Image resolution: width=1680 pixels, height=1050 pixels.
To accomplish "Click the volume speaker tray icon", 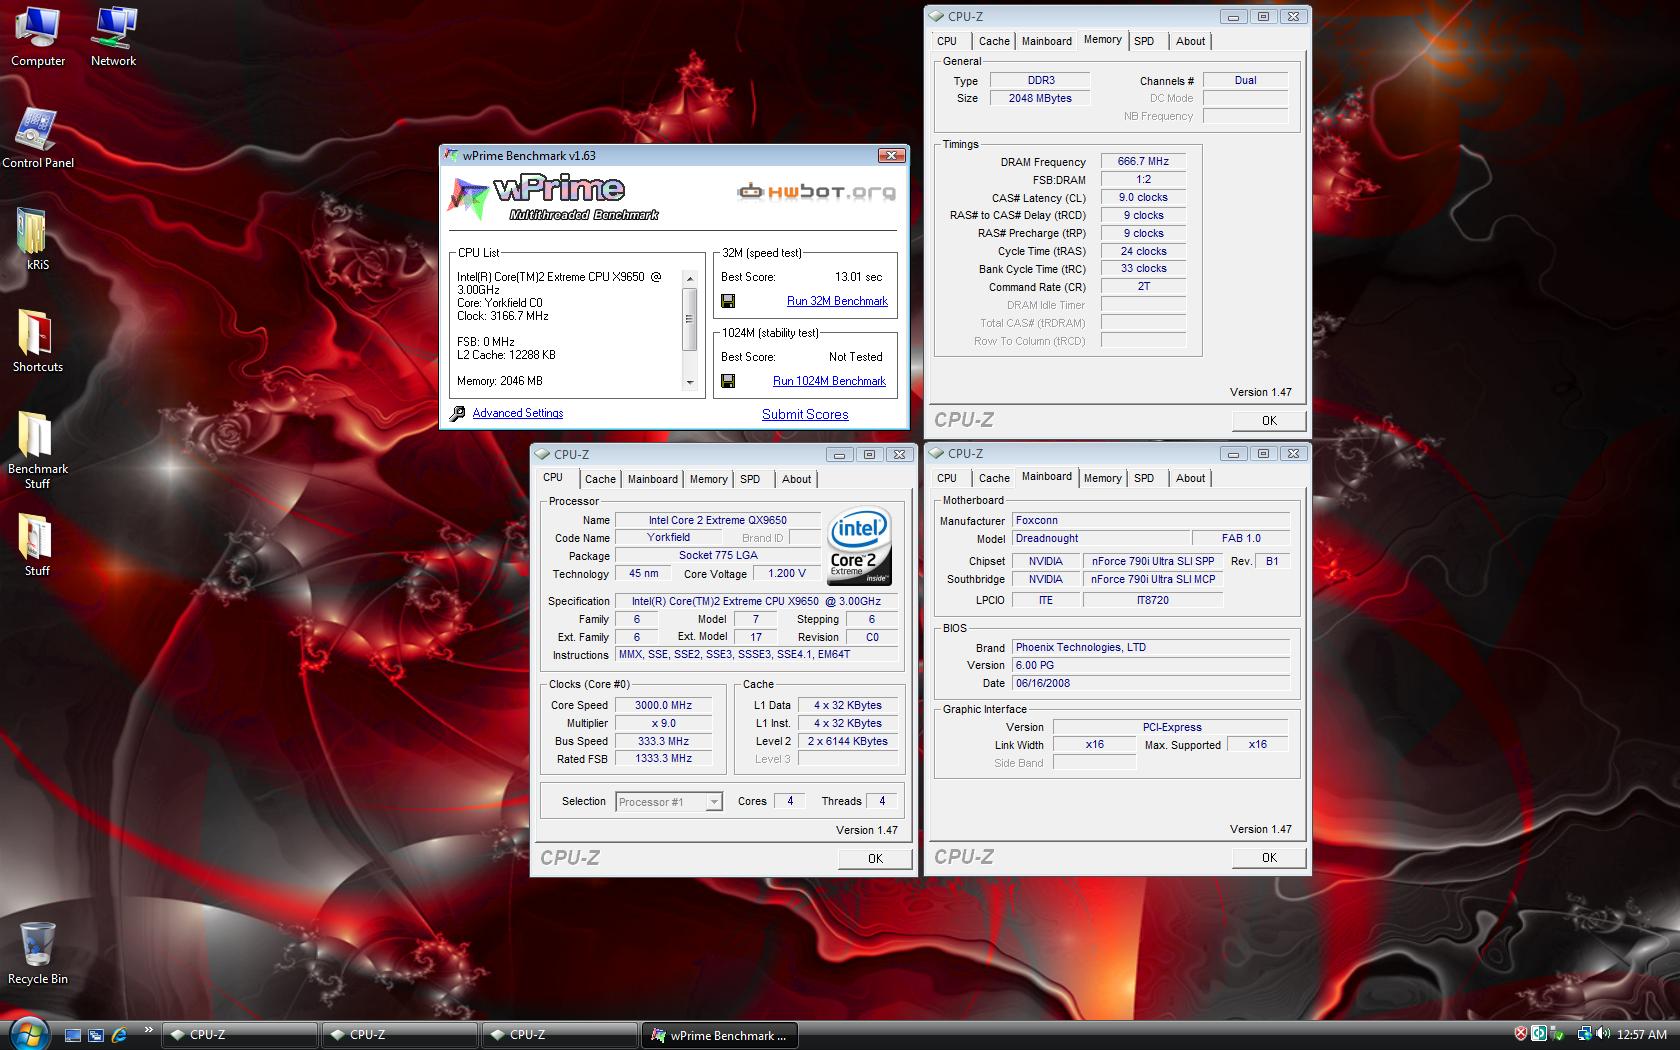I will tap(1603, 1034).
